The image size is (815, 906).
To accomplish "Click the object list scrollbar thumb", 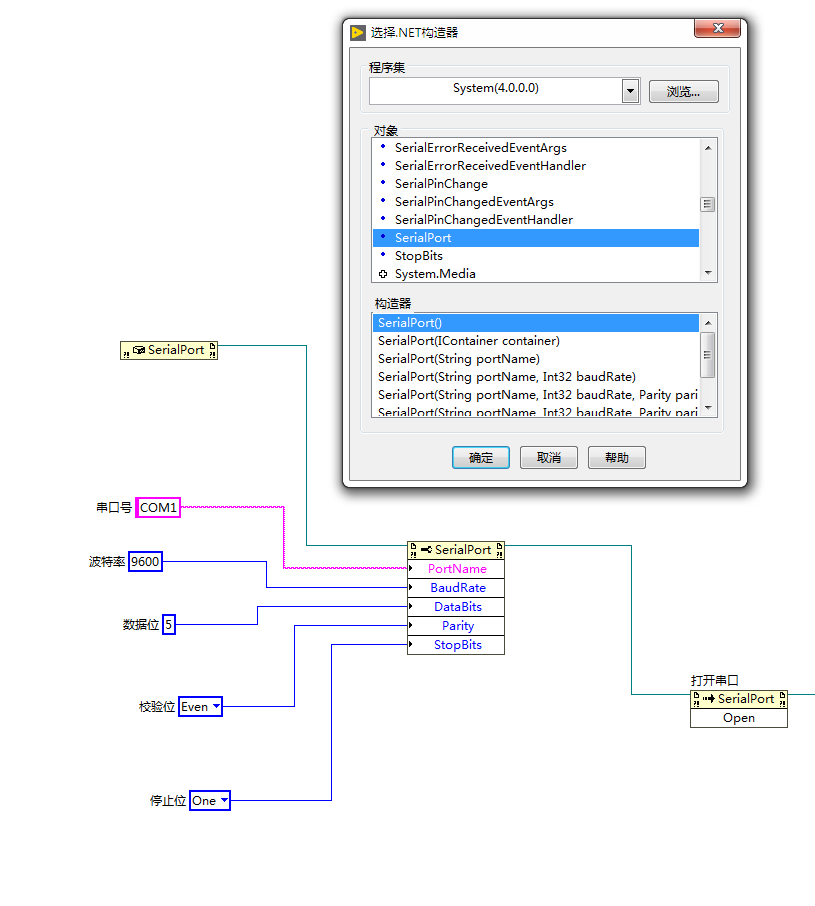I will click(x=708, y=205).
